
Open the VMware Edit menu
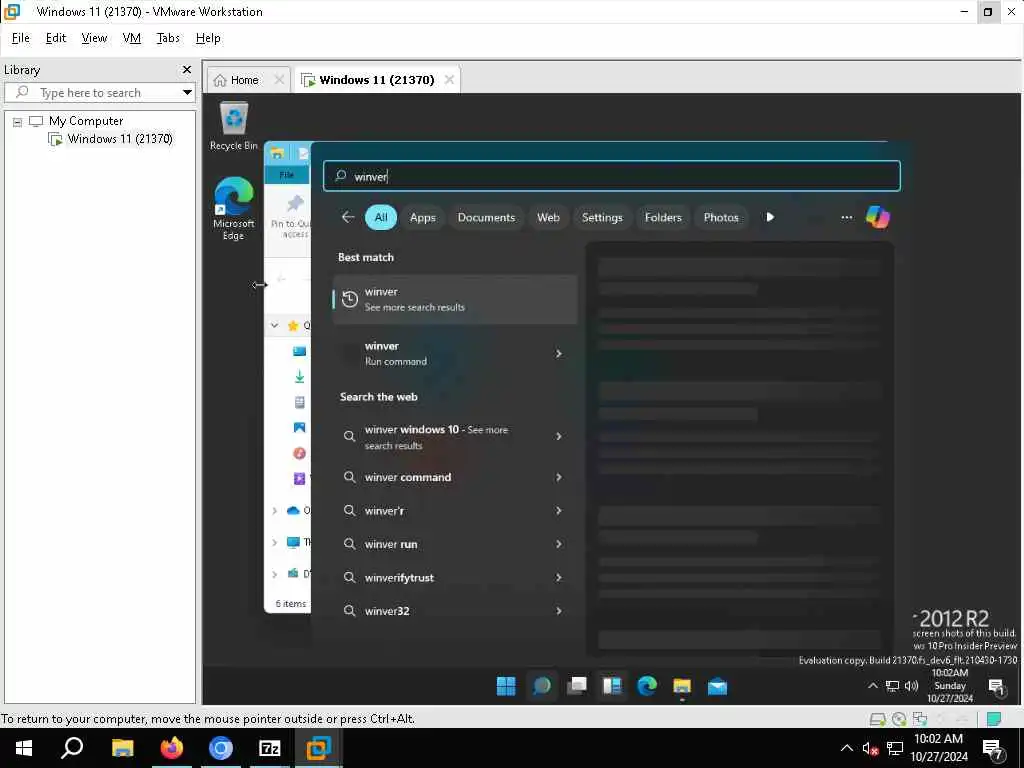56,38
